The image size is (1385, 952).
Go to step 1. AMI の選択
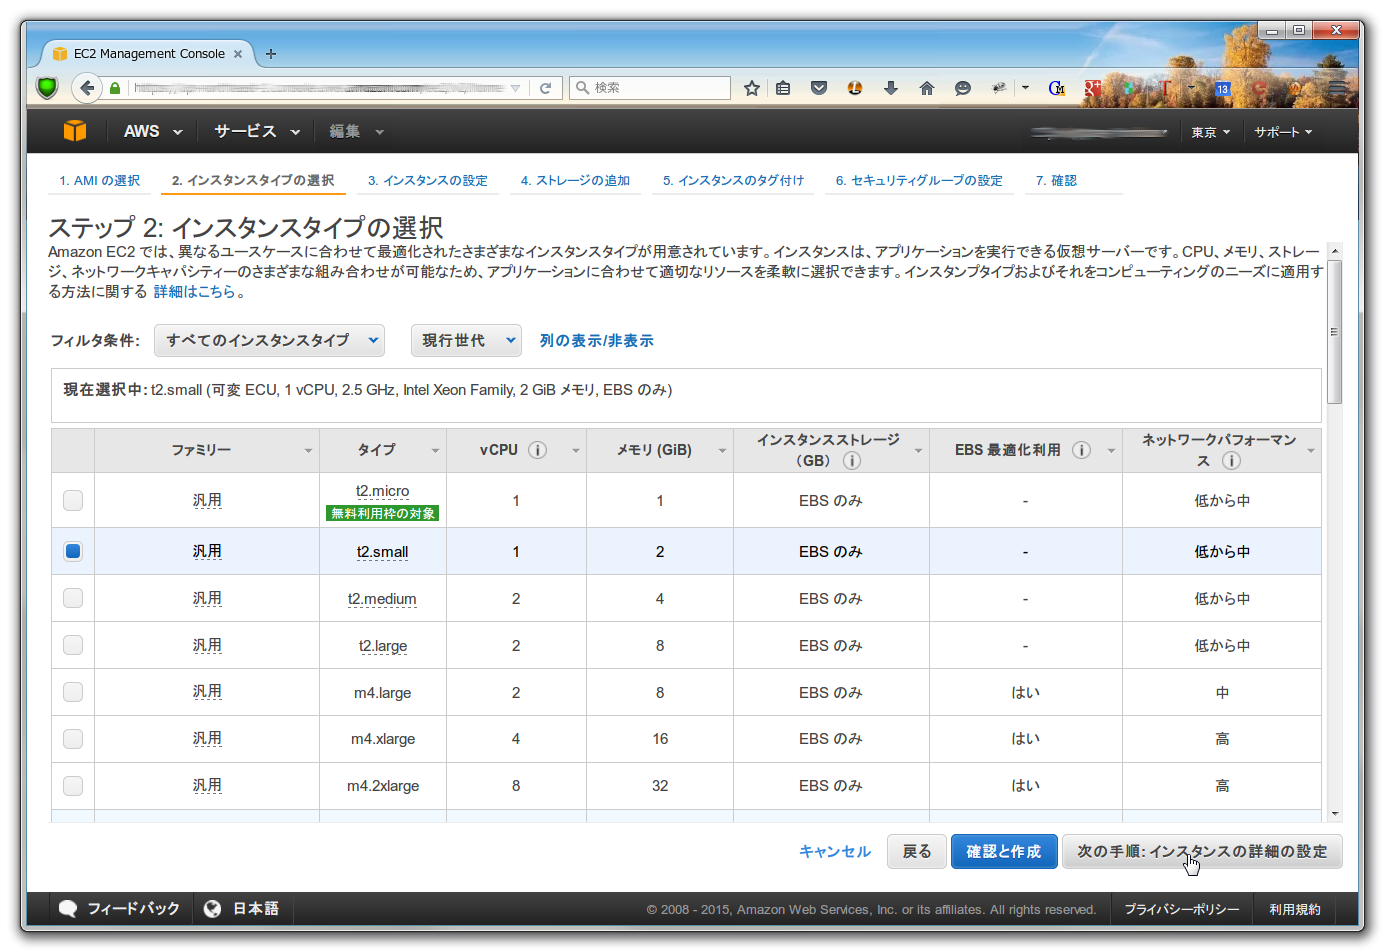click(x=99, y=181)
